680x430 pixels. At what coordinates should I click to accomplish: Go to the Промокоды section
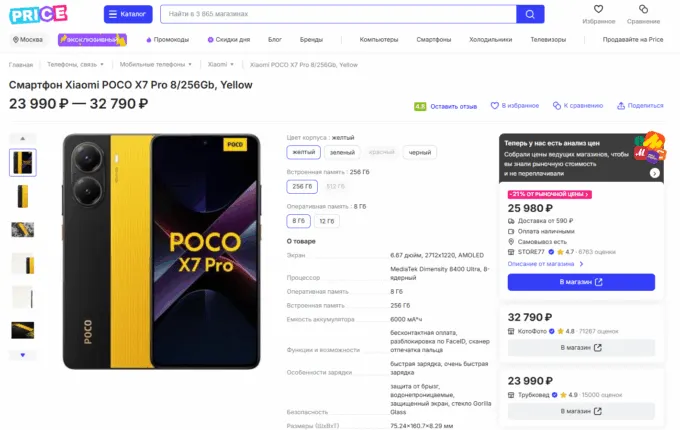click(168, 39)
